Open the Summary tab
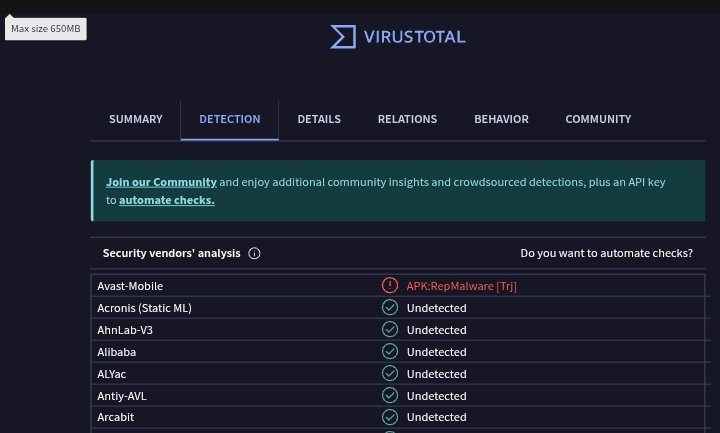The height and width of the screenshot is (433, 720). click(135, 119)
